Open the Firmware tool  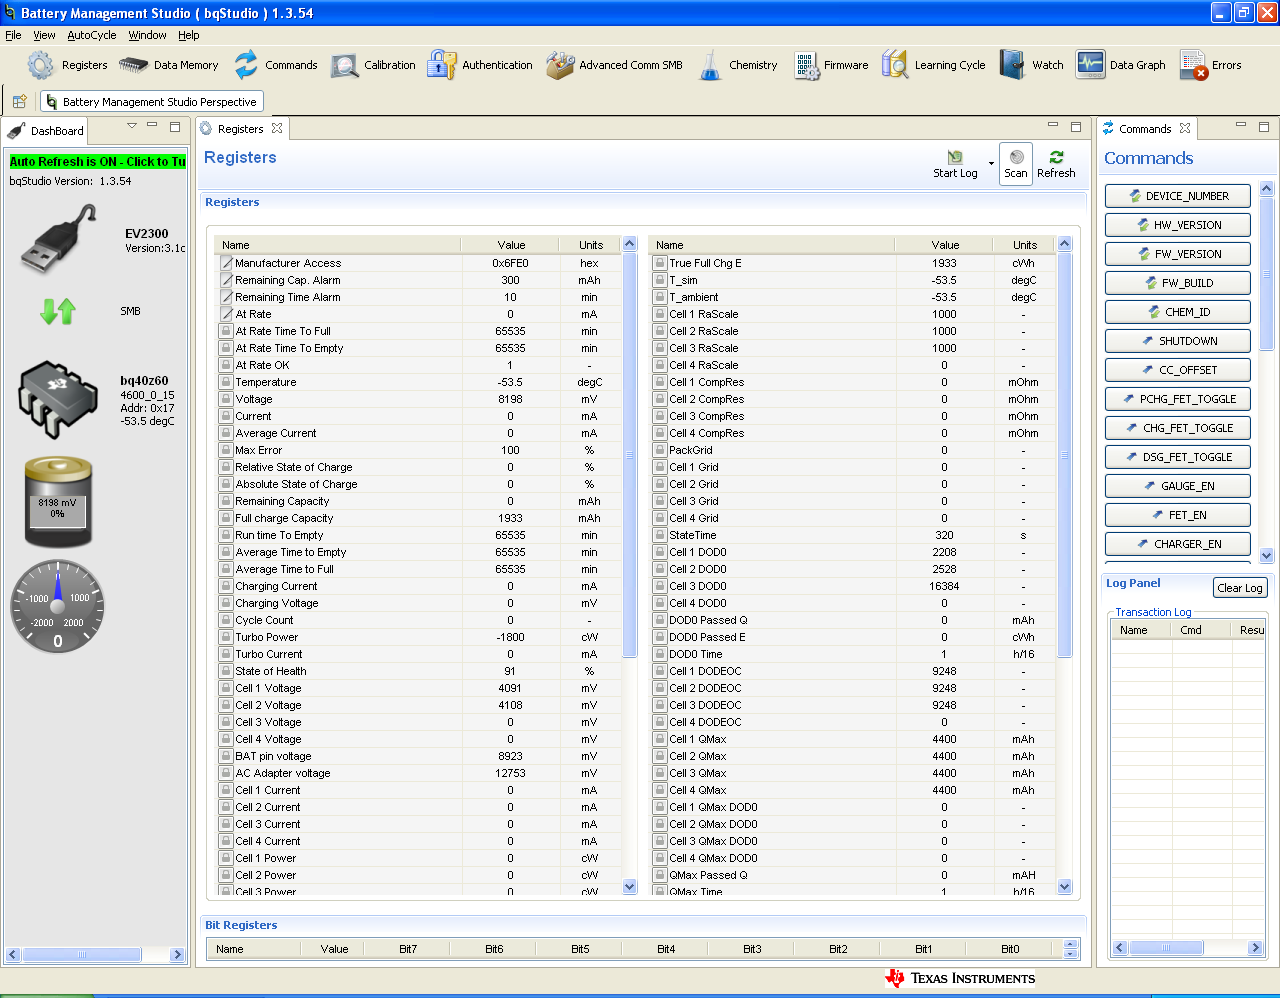click(x=830, y=65)
